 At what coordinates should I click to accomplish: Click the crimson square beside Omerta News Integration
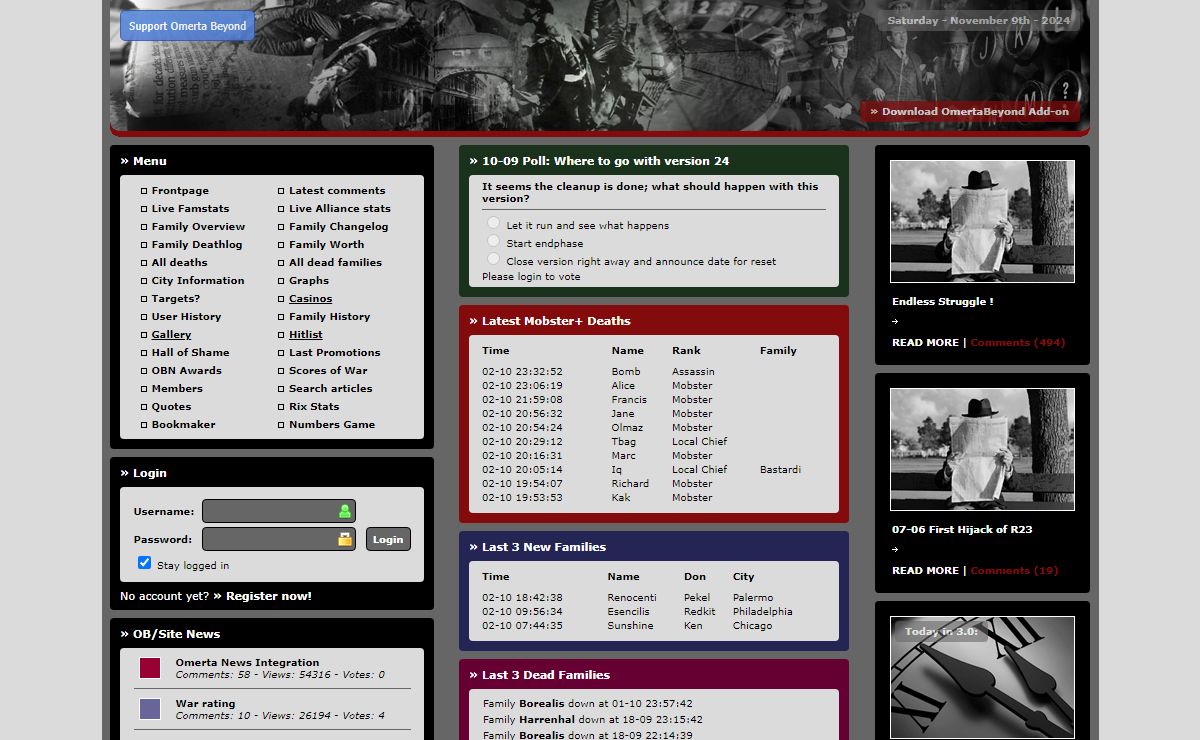click(x=150, y=668)
